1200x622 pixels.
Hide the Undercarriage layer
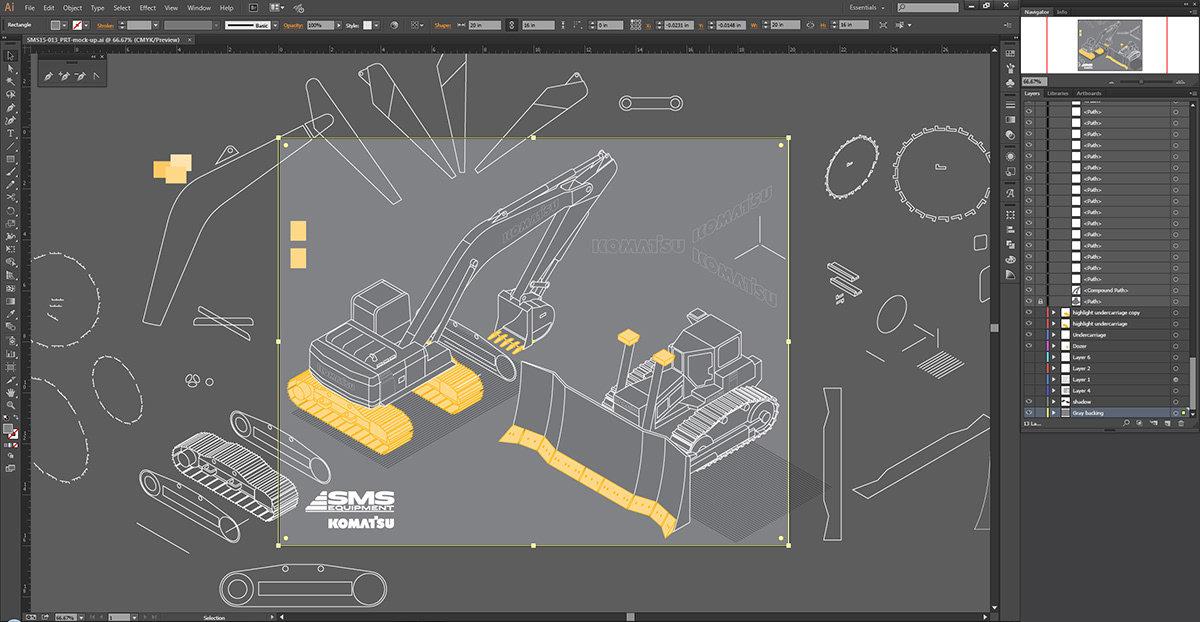coord(1028,335)
